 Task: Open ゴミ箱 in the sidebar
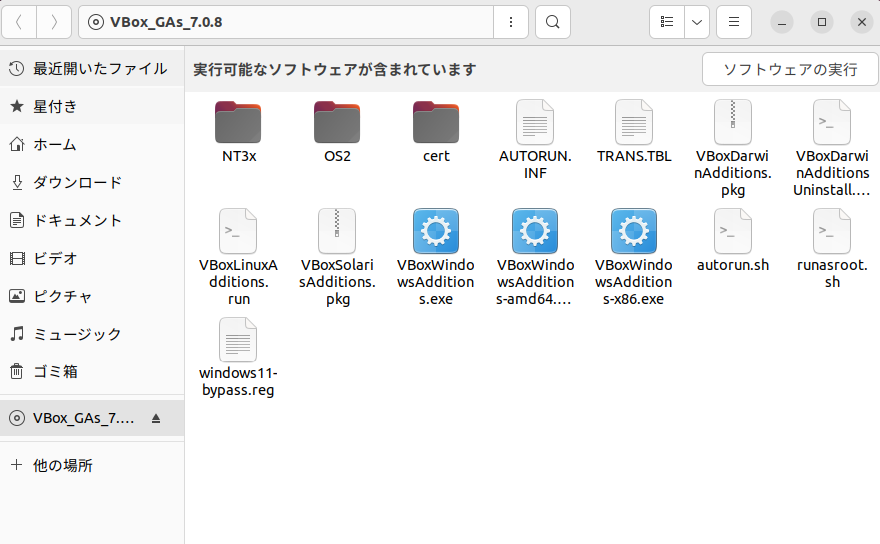[x=92, y=371]
